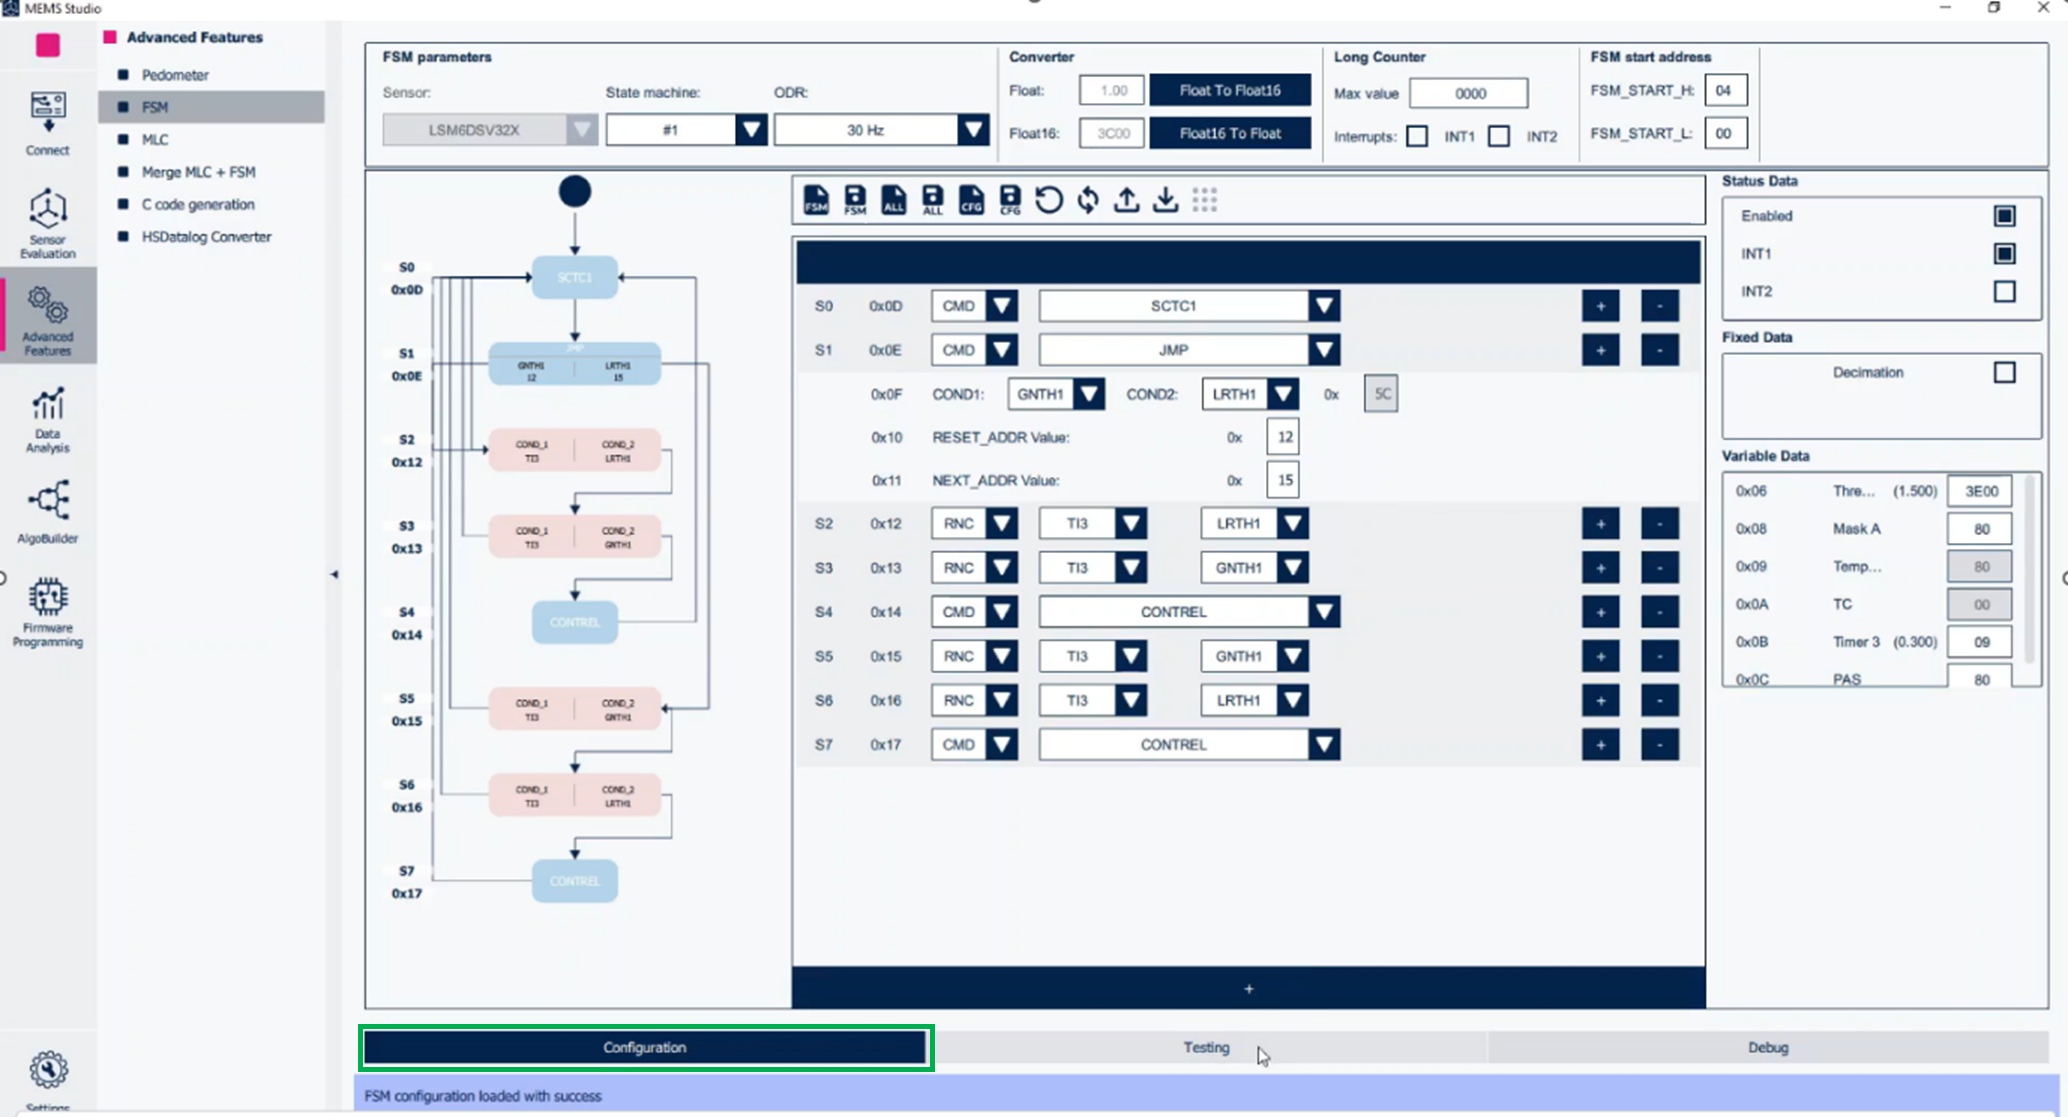Open the State machine dropdown
Image resolution: width=2068 pixels, height=1117 pixels.
pyautogui.click(x=752, y=128)
